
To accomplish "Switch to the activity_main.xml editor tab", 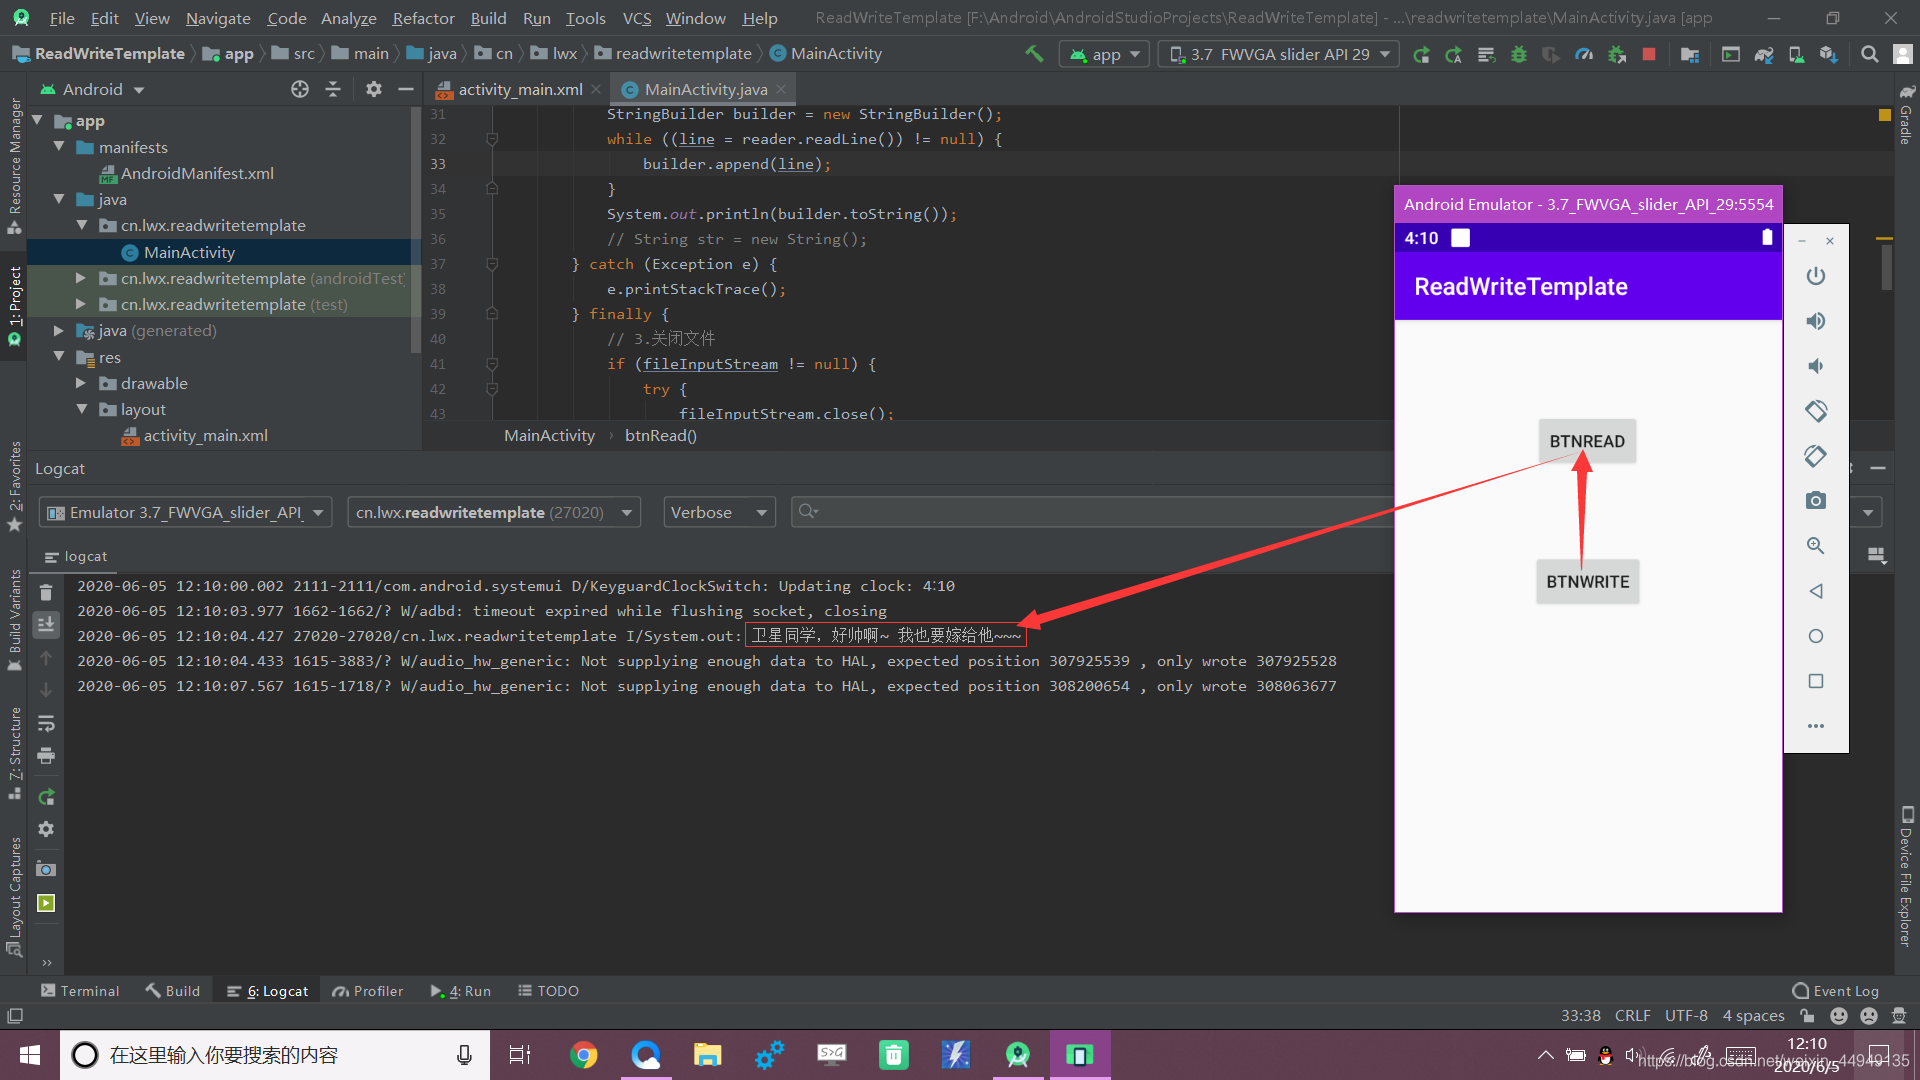I will pyautogui.click(x=518, y=88).
